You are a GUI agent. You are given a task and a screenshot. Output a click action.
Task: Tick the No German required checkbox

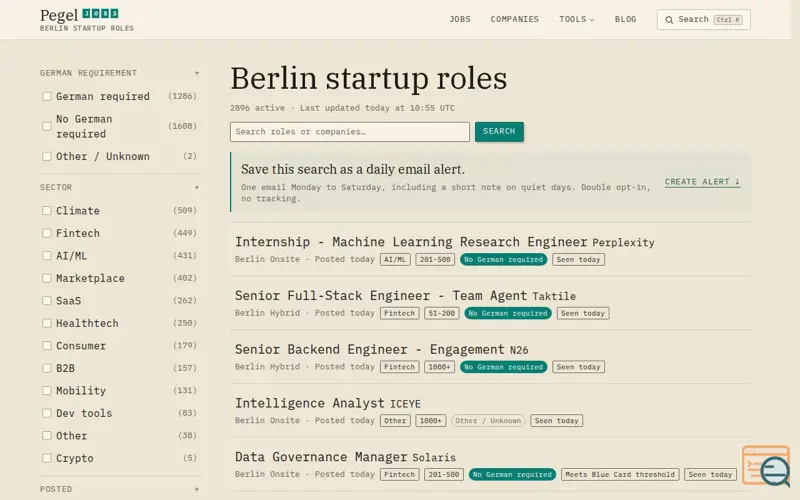(46, 126)
